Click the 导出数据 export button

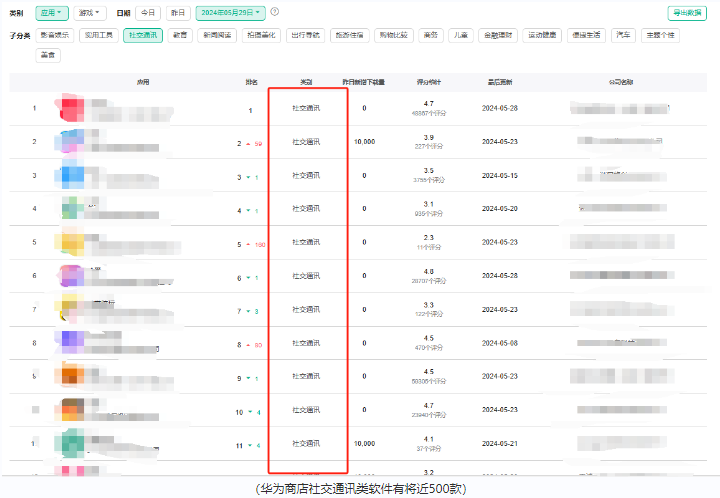(687, 13)
